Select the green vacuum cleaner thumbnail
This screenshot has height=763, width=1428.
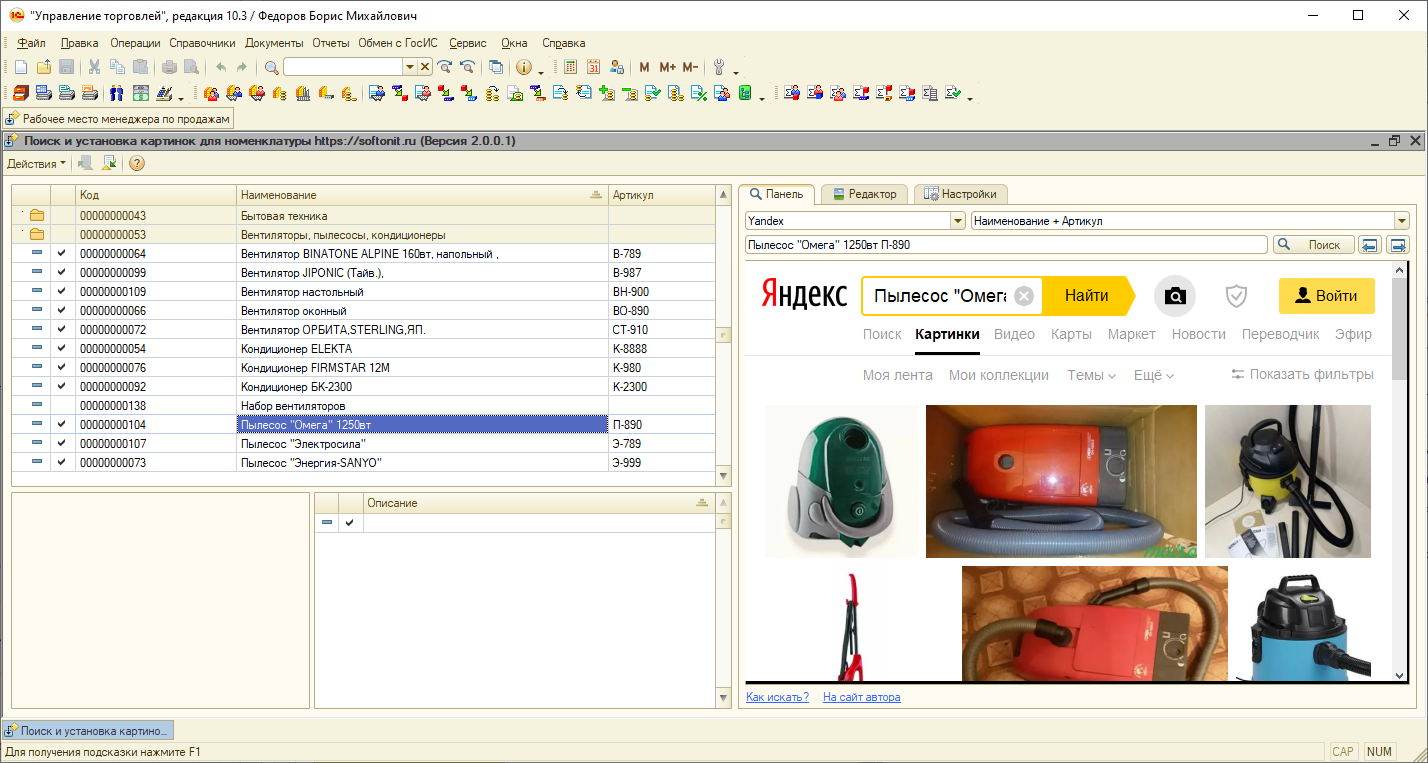840,481
